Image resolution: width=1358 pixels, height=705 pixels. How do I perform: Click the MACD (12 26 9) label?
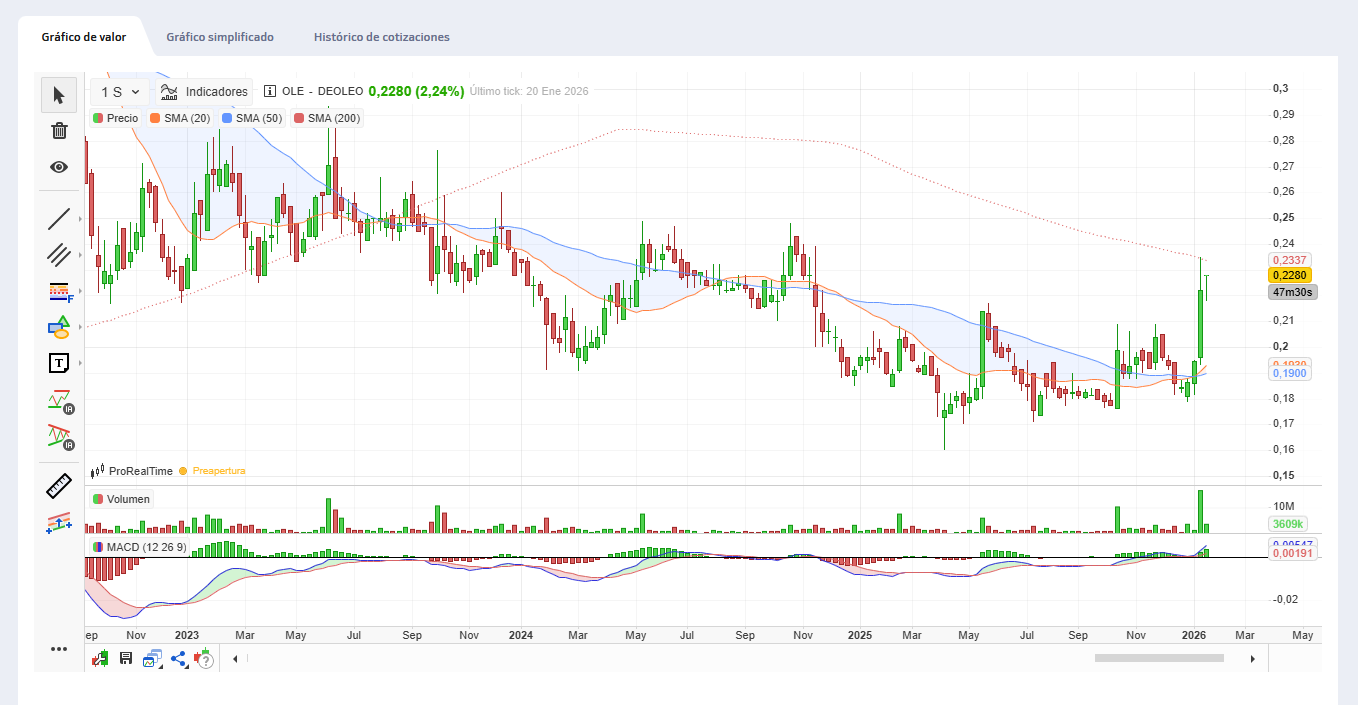pyautogui.click(x=140, y=547)
